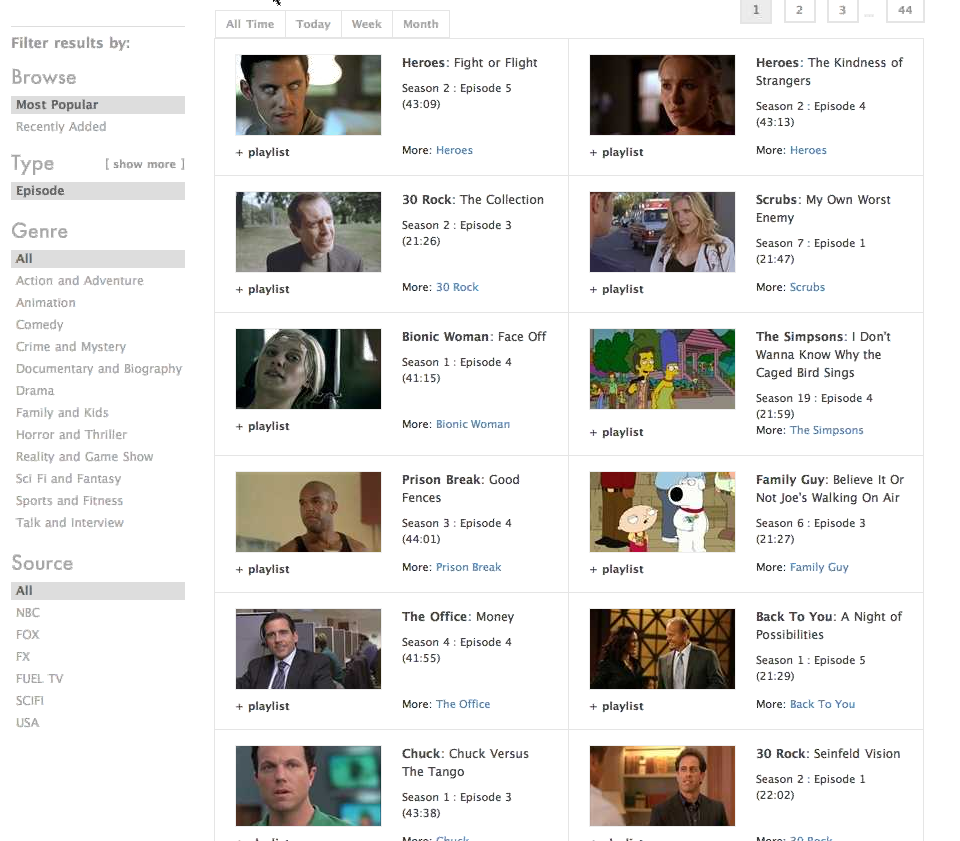Image resolution: width=960 pixels, height=841 pixels.
Task: Switch to the All Time tab
Action: (x=250, y=24)
